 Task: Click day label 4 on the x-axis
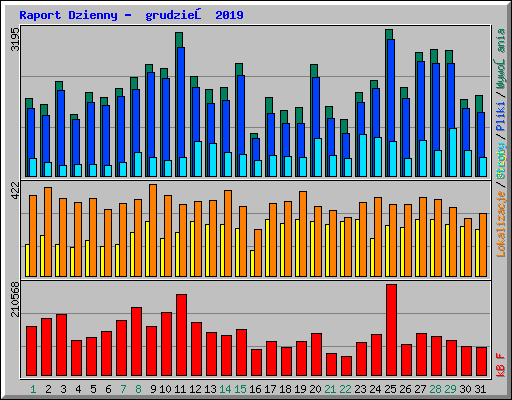pyautogui.click(x=78, y=389)
